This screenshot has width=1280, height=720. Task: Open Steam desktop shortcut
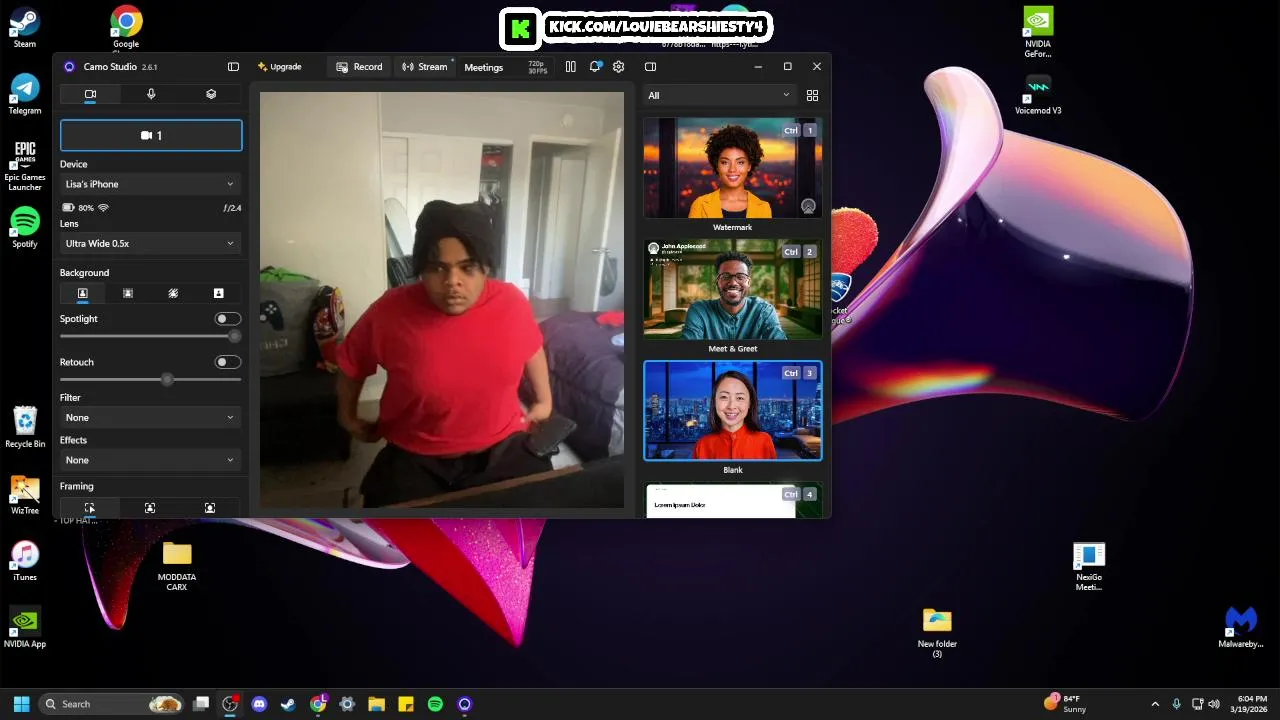25,28
